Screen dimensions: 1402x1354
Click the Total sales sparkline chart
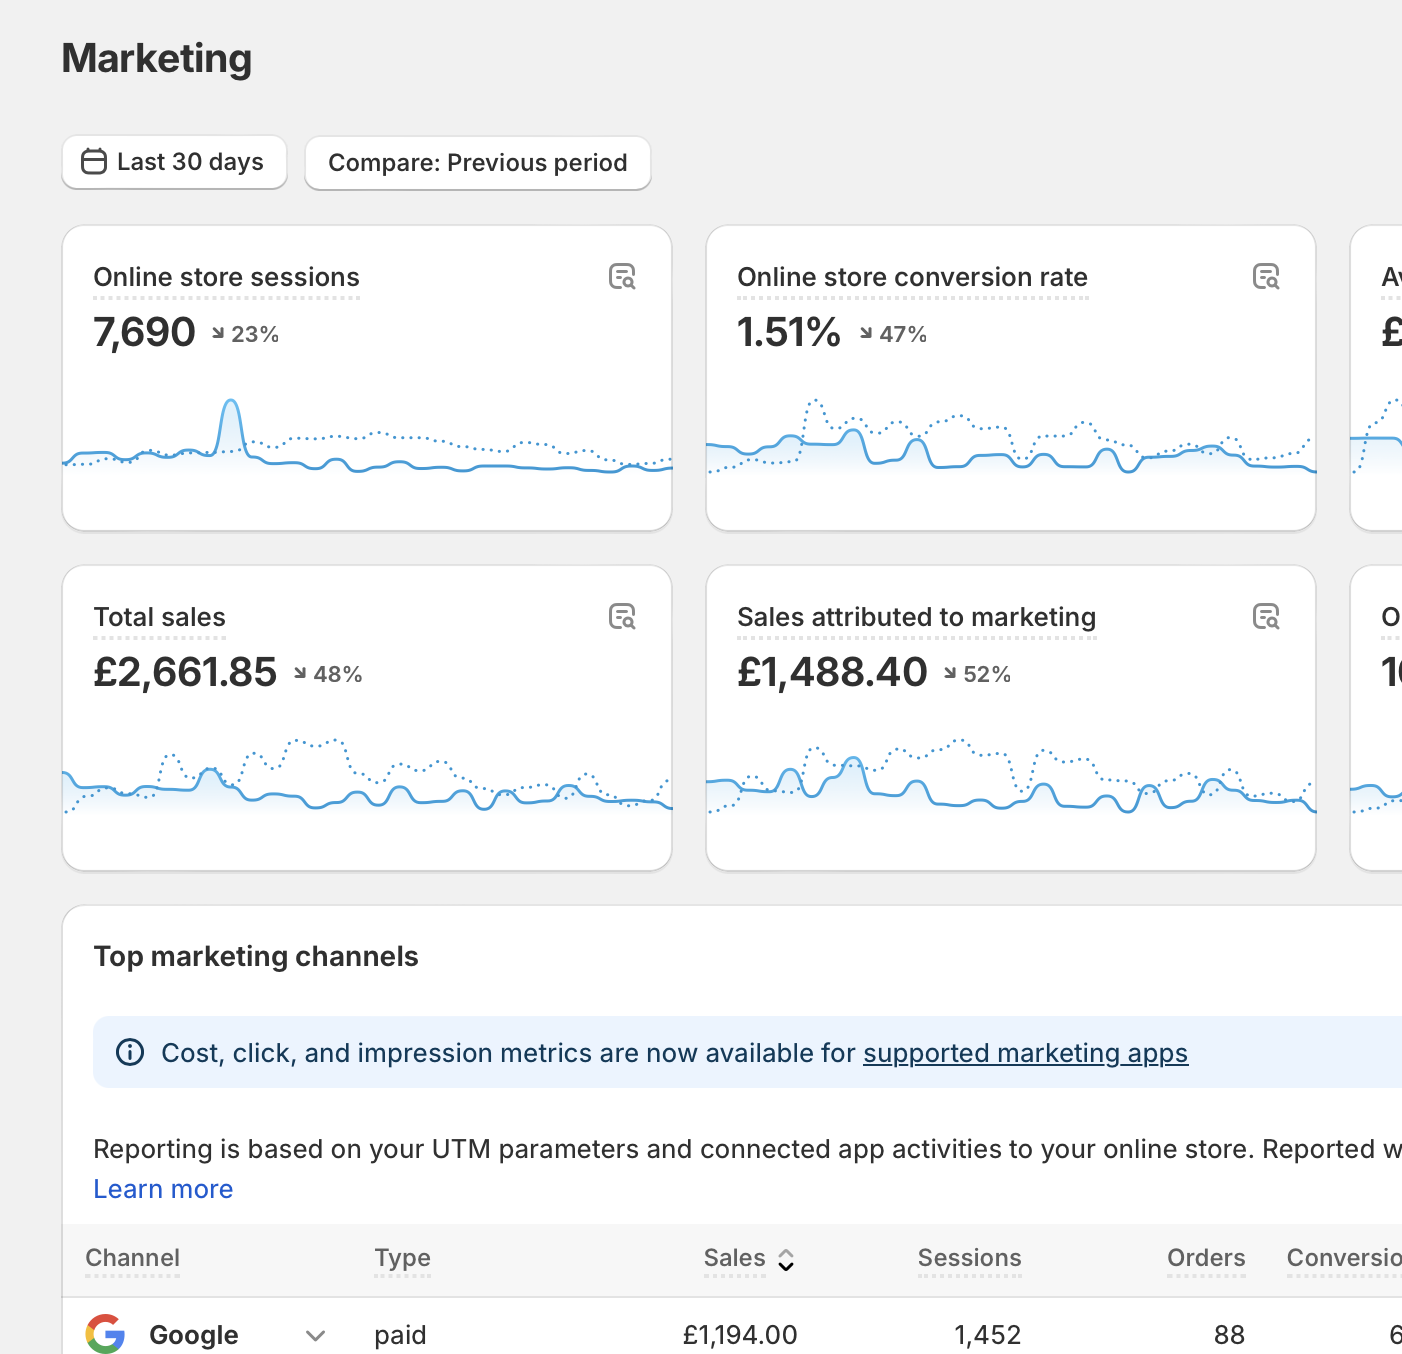click(367, 778)
